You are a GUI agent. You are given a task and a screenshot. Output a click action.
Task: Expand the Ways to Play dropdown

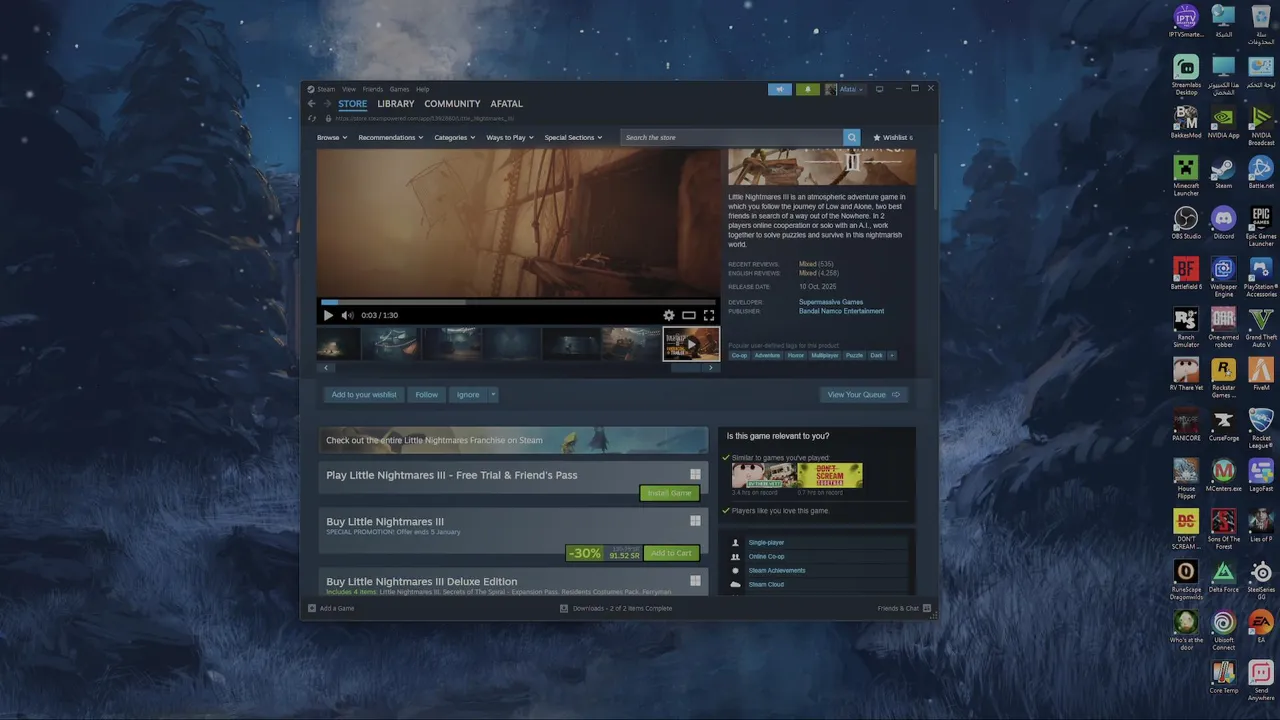pos(509,137)
